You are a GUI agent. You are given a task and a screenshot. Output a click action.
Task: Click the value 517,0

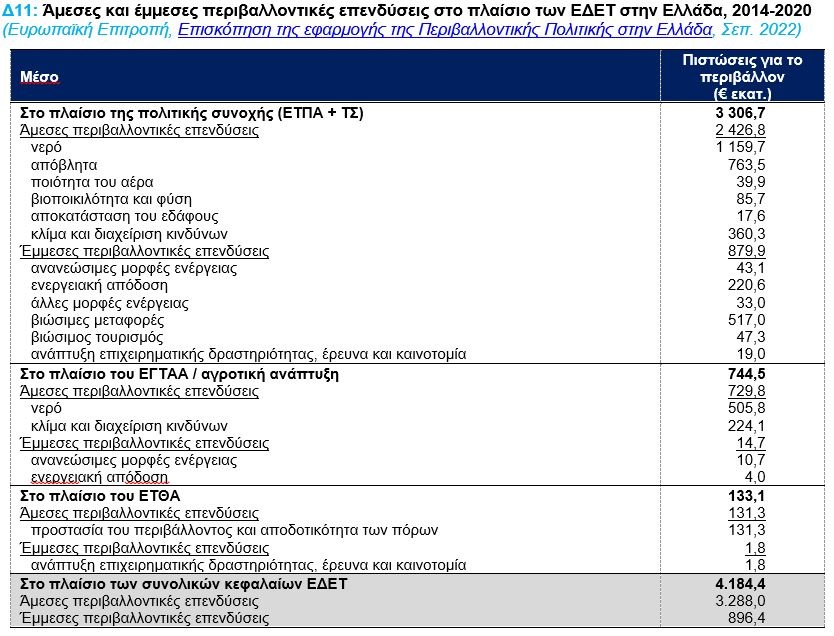click(x=747, y=320)
